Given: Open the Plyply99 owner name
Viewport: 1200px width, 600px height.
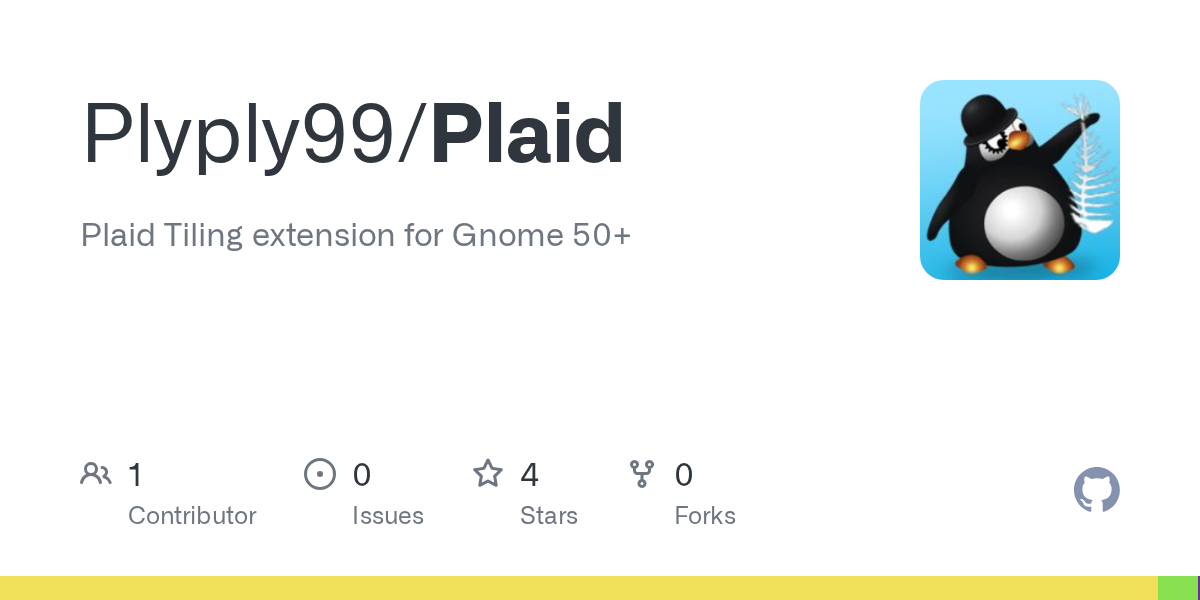Looking at the screenshot, I should pyautogui.click(x=238, y=135).
